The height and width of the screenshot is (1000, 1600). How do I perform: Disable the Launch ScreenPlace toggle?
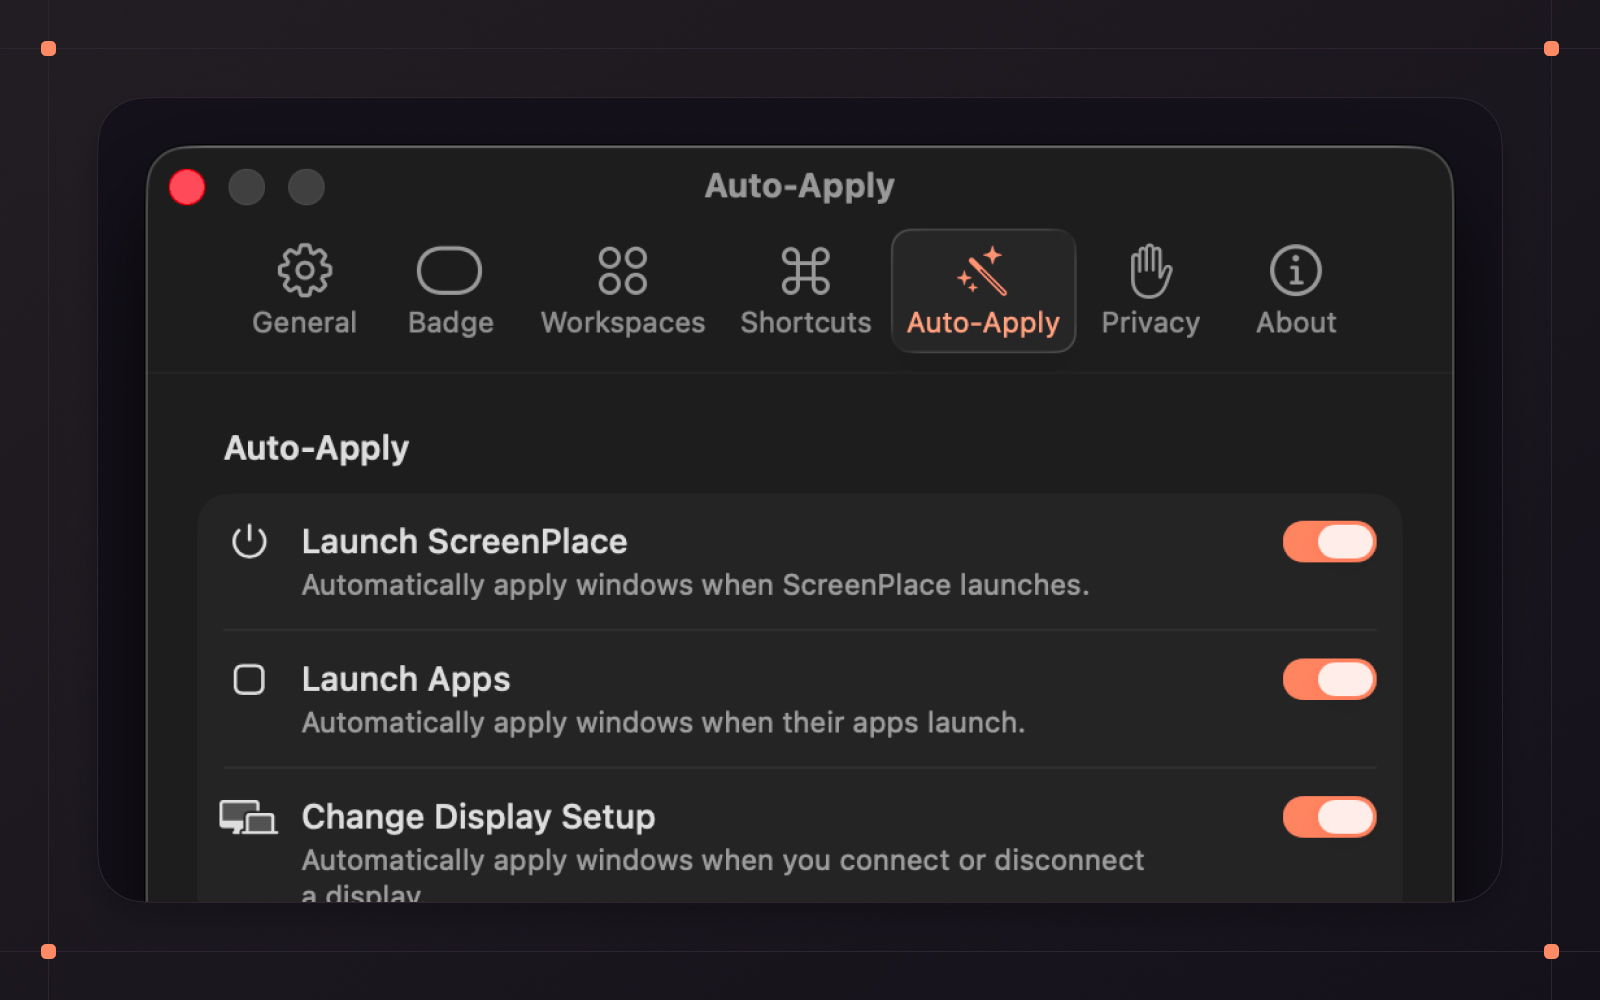(1329, 542)
